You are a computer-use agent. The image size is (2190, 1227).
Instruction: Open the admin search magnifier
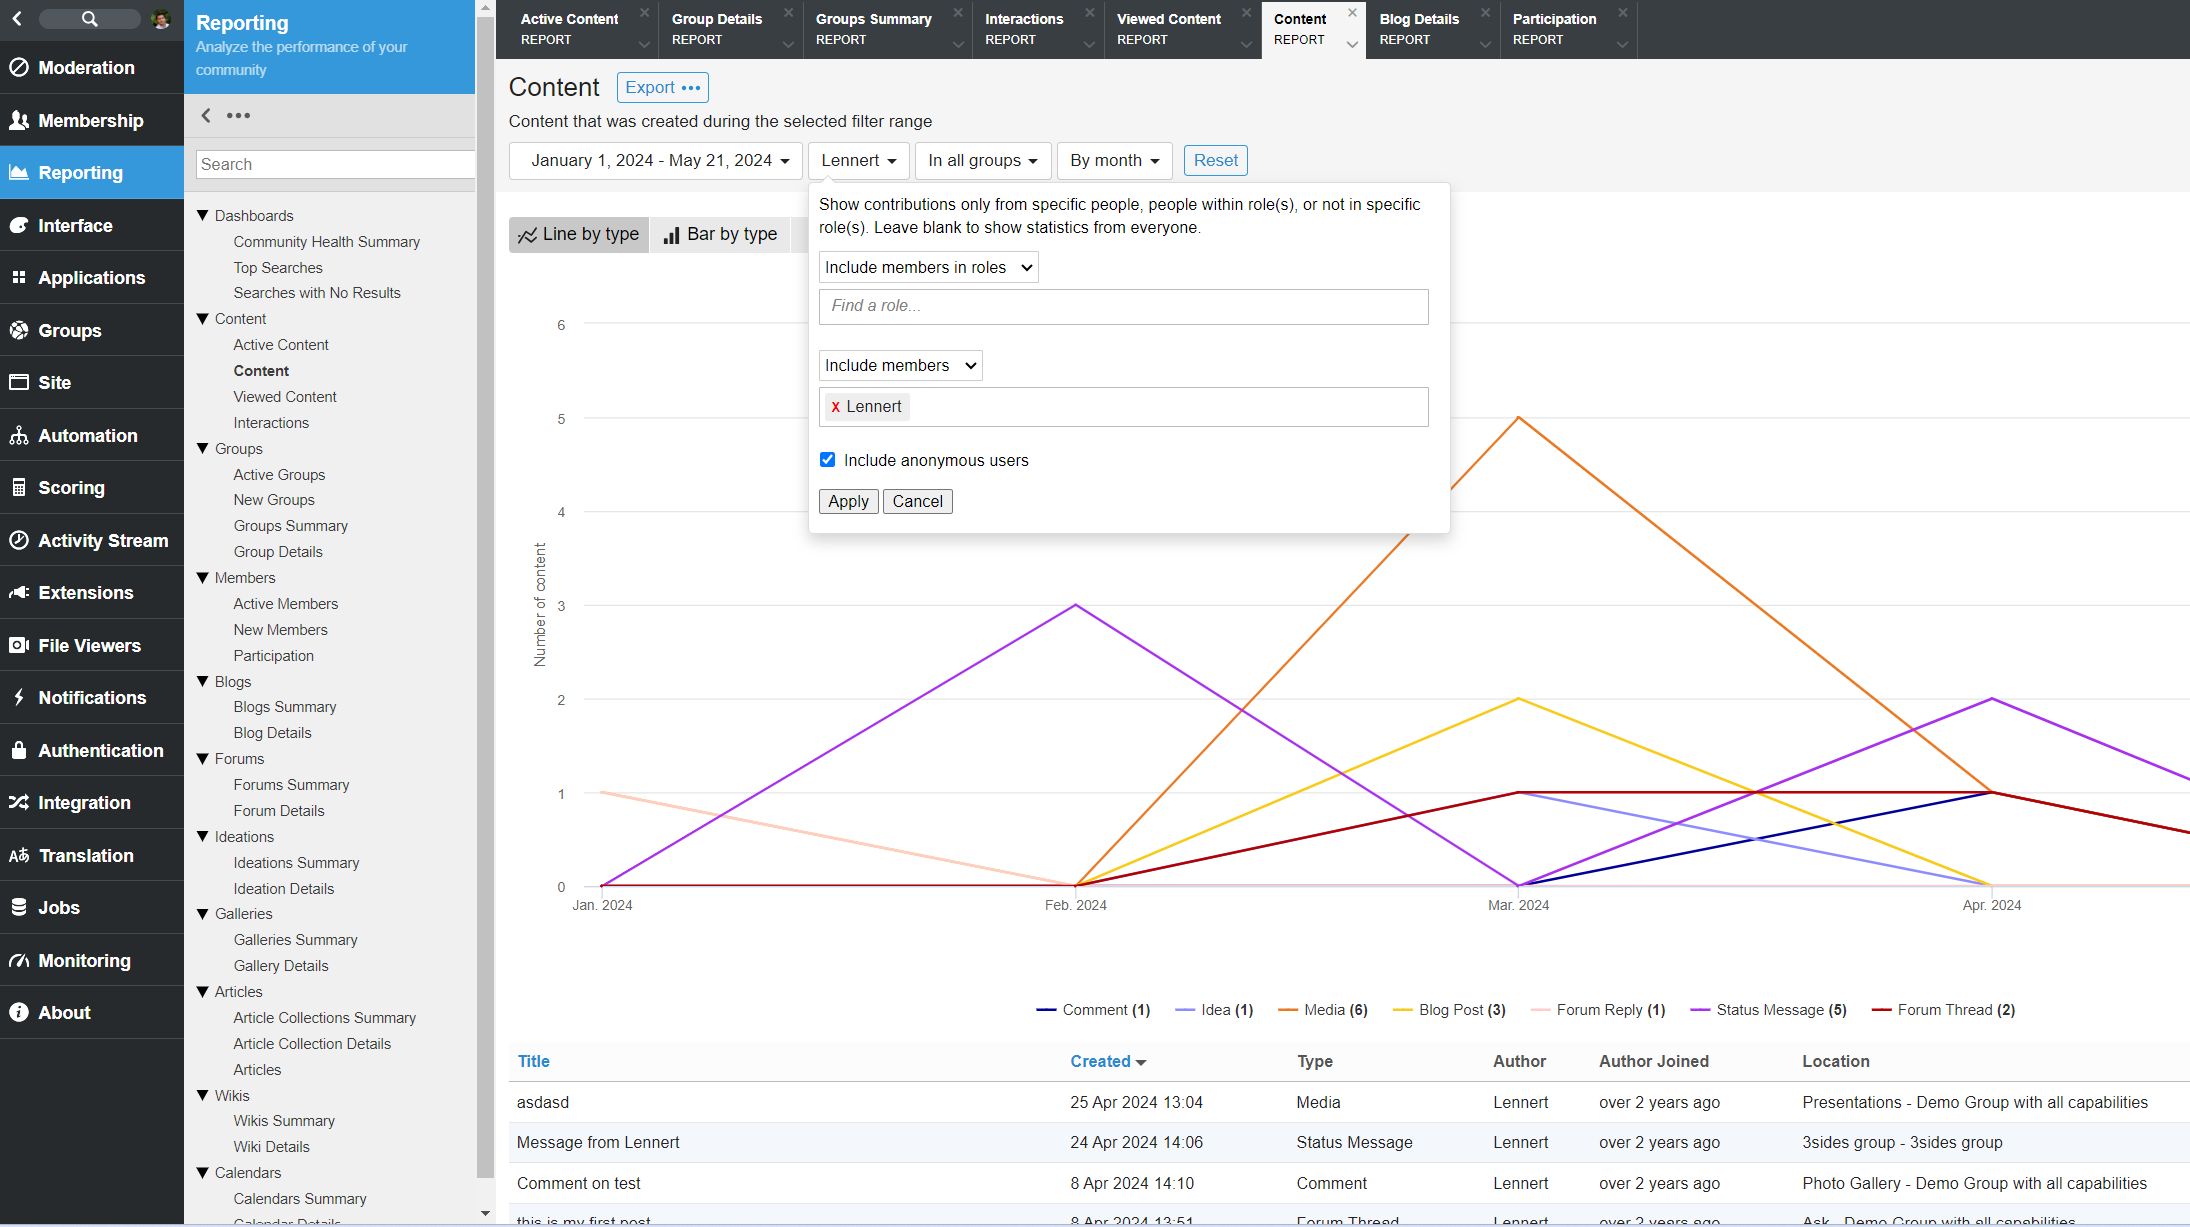click(x=89, y=18)
